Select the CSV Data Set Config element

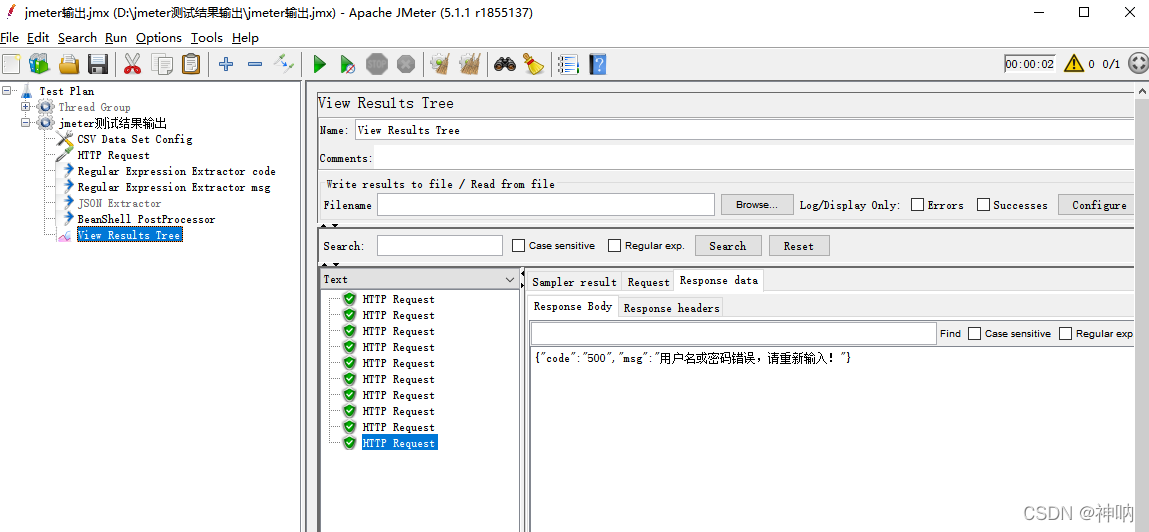(x=135, y=139)
